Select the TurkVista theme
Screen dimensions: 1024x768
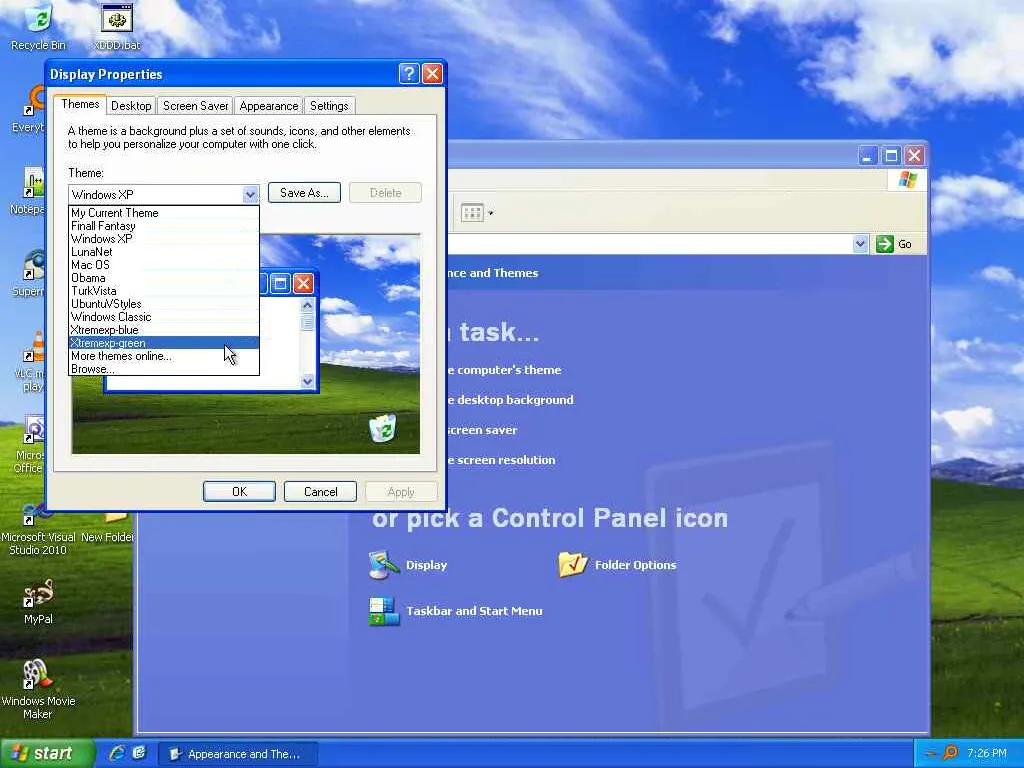[164, 291]
